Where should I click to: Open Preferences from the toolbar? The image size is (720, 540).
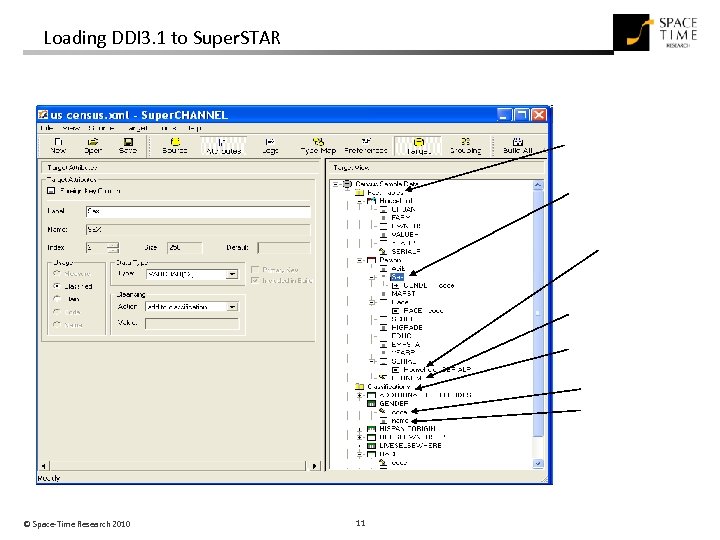click(x=366, y=146)
